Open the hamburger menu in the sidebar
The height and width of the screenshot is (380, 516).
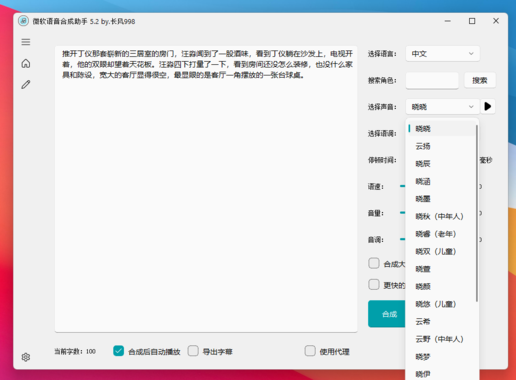click(26, 42)
